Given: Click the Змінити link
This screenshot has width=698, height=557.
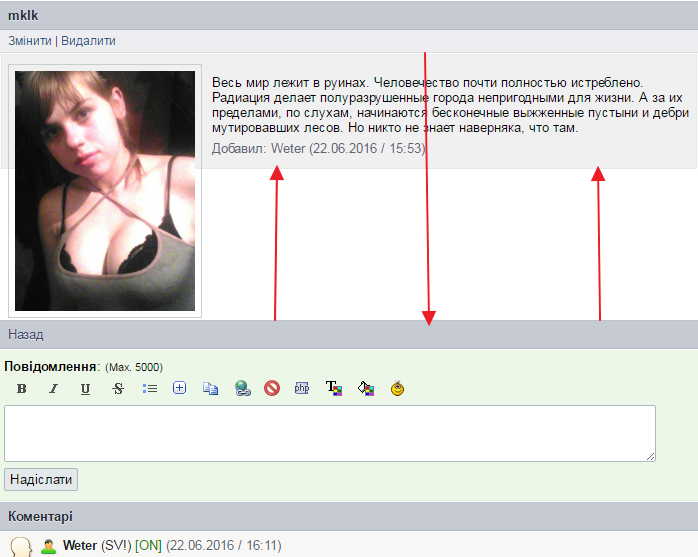Looking at the screenshot, I should [30, 41].
